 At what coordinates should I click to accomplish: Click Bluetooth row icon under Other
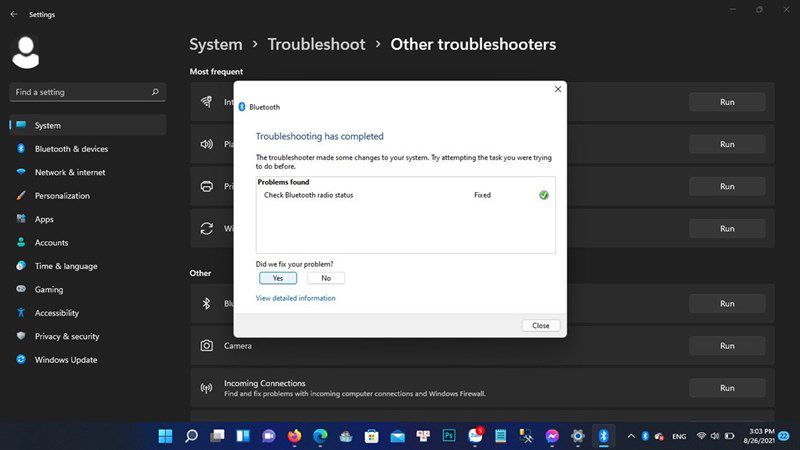tap(206, 304)
